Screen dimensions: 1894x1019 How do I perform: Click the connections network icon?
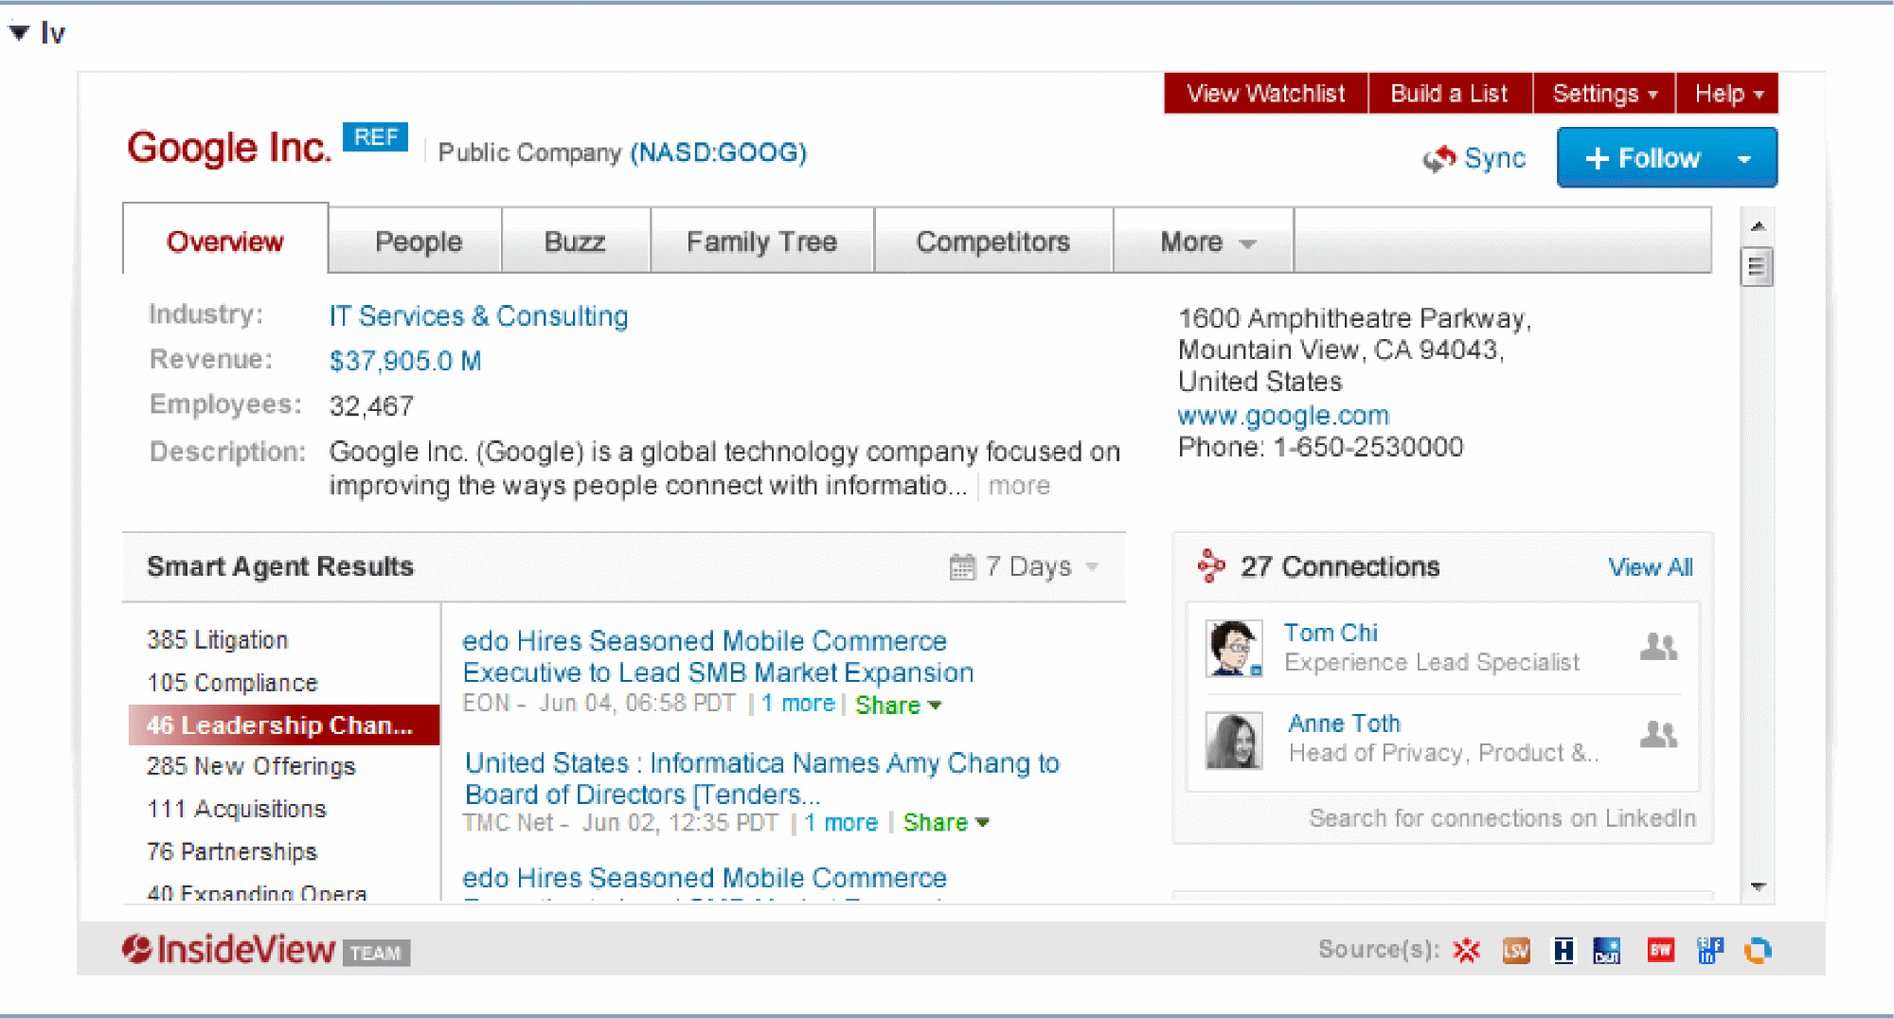tap(1211, 566)
